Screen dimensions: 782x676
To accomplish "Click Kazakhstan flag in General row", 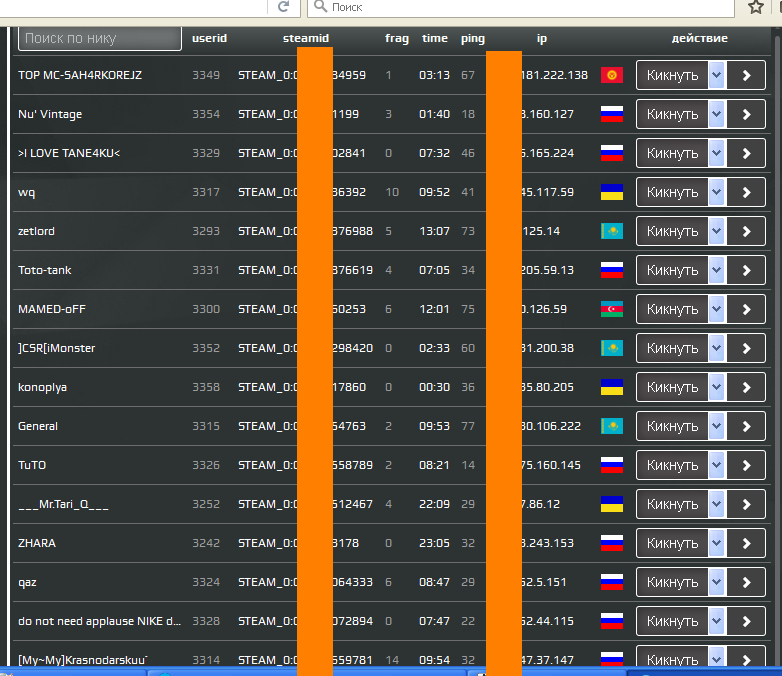I will 612,426.
